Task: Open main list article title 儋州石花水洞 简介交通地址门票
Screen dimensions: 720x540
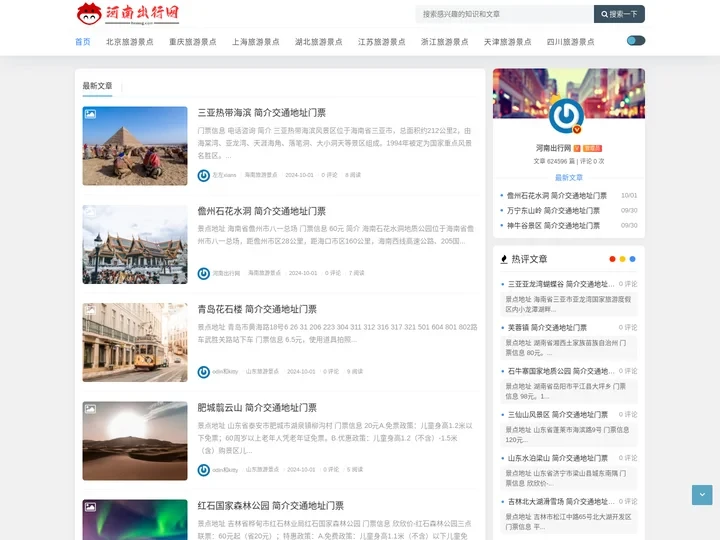Action: coord(262,211)
